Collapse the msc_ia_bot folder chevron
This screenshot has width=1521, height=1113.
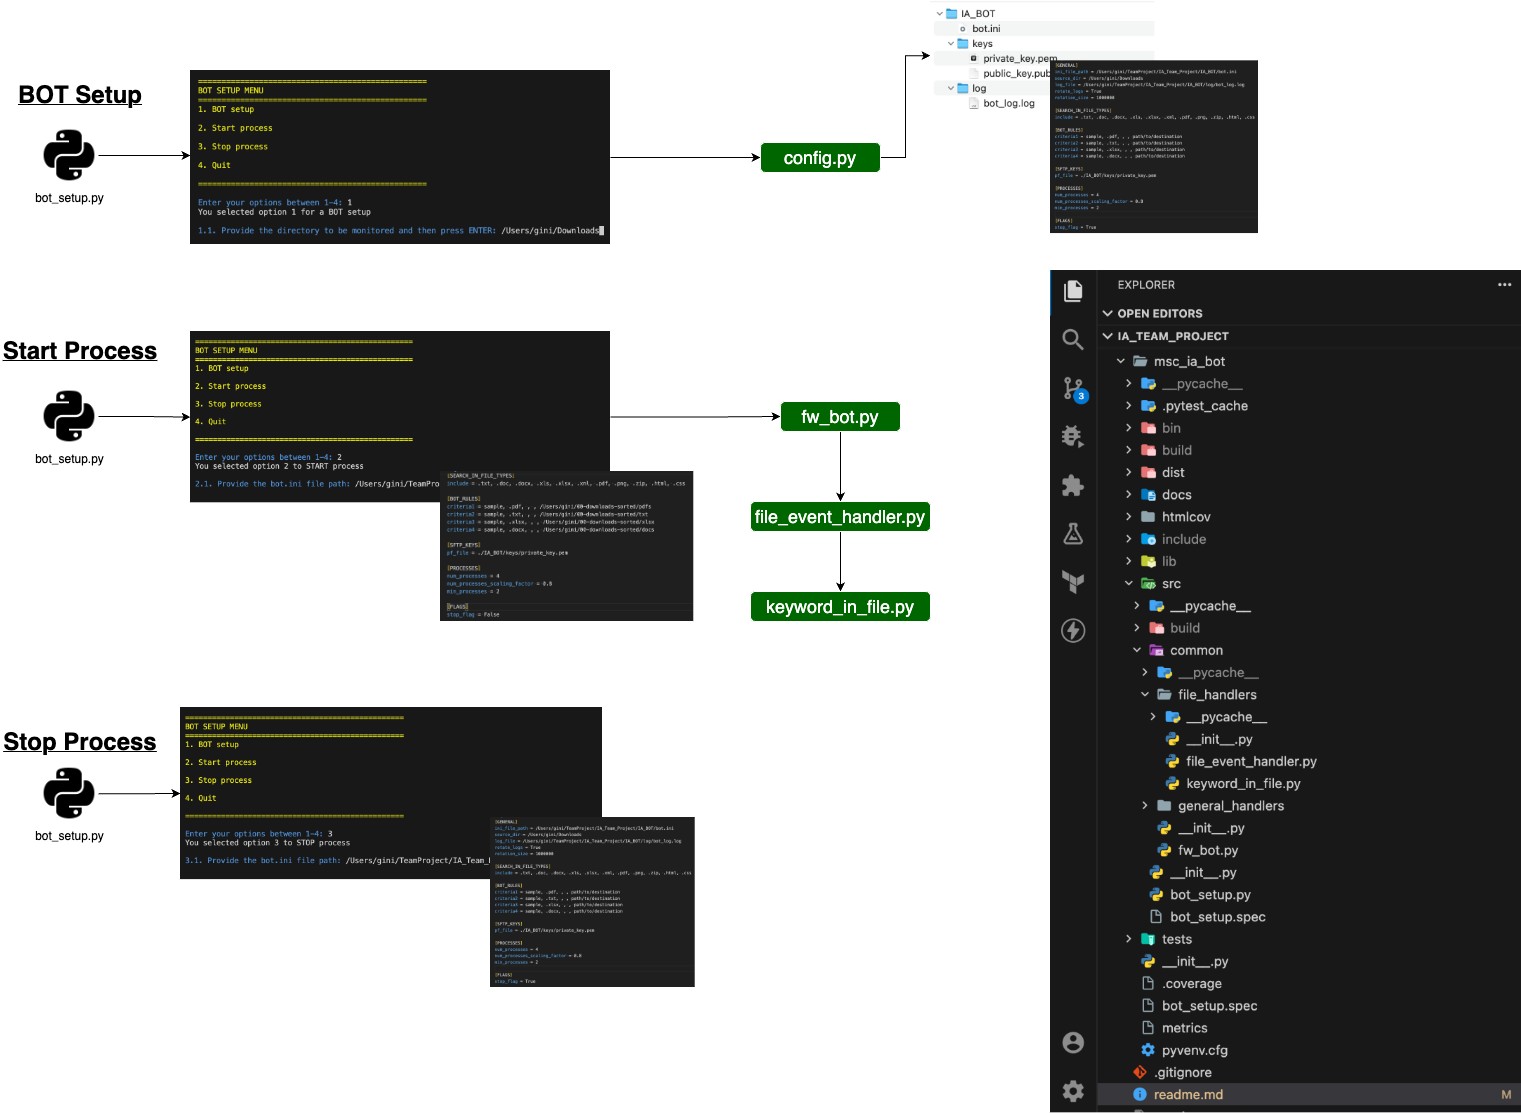(x=1121, y=361)
